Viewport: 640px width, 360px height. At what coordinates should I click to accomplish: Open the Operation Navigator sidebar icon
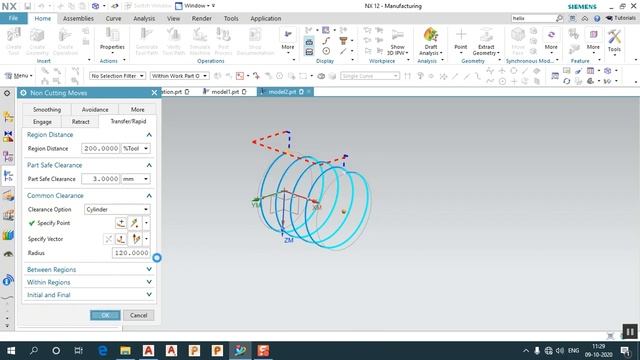pos(8,176)
